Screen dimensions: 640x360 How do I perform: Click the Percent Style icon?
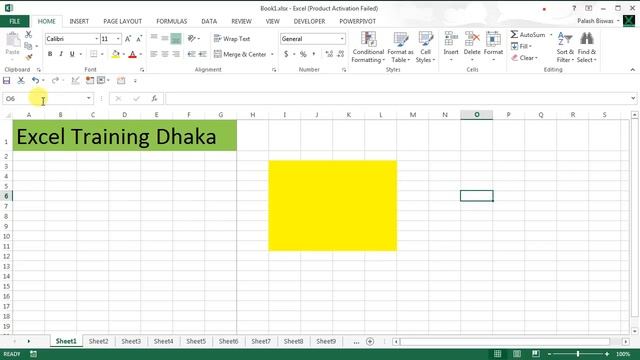click(x=303, y=54)
